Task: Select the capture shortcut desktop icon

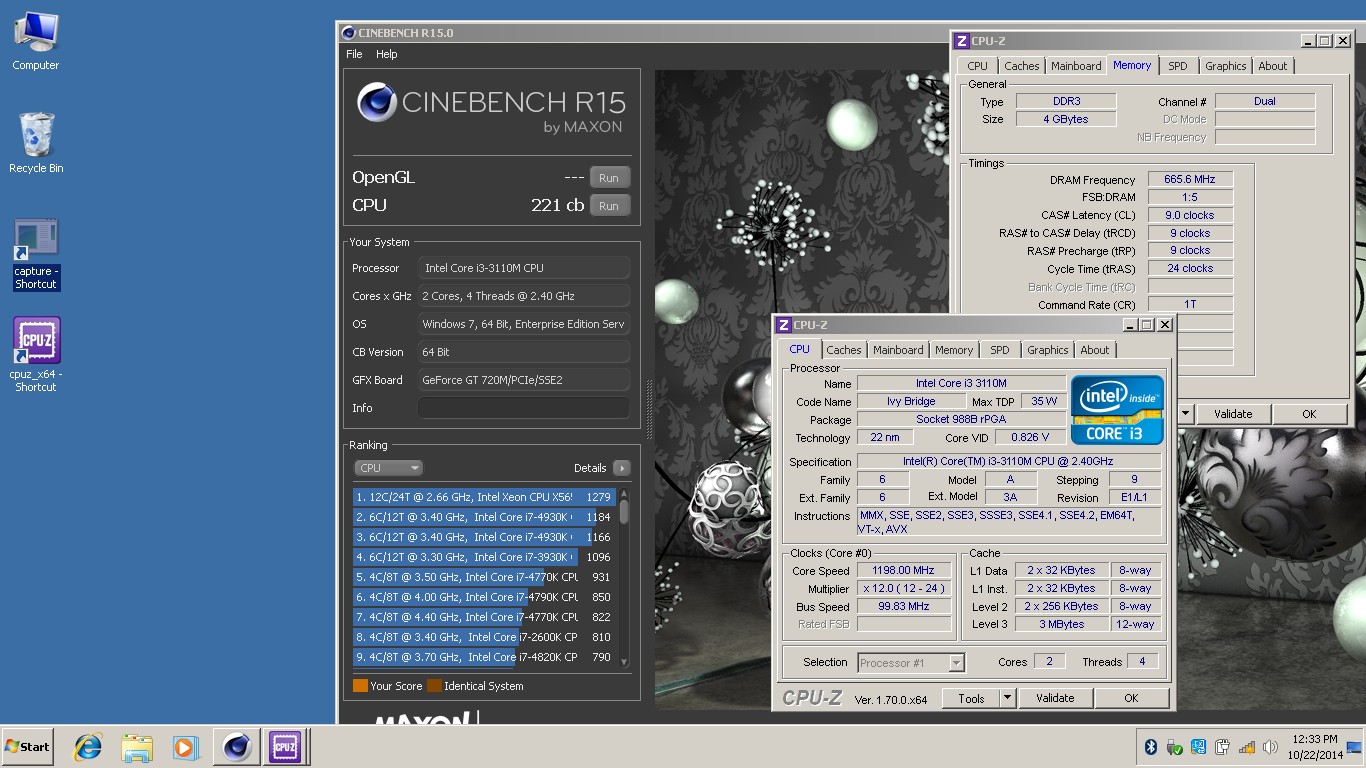Action: [x=36, y=255]
